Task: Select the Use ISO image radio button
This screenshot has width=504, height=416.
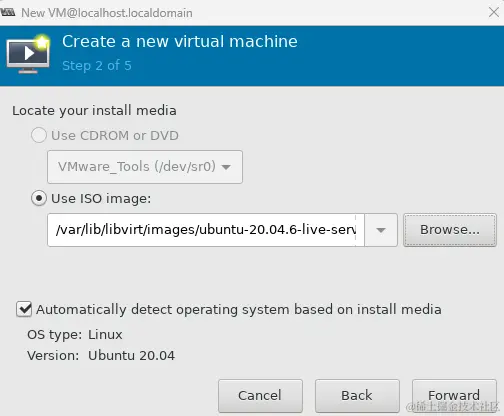Action: pos(39,198)
